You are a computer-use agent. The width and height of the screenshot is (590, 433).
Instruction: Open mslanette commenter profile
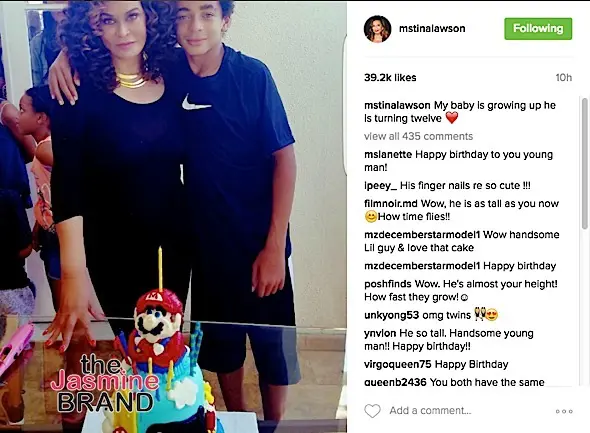point(388,155)
